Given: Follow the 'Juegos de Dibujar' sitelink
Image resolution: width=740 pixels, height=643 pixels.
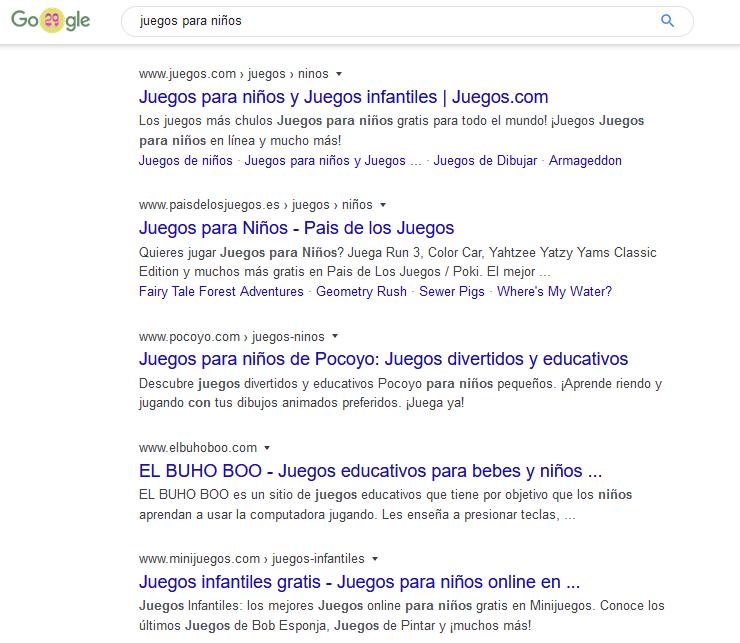Looking at the screenshot, I should [x=485, y=161].
